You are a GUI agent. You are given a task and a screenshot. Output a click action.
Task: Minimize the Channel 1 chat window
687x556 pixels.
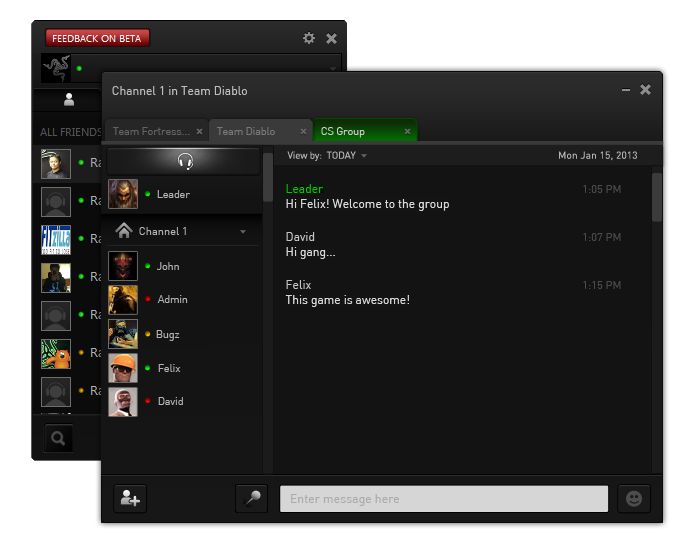[x=626, y=90]
